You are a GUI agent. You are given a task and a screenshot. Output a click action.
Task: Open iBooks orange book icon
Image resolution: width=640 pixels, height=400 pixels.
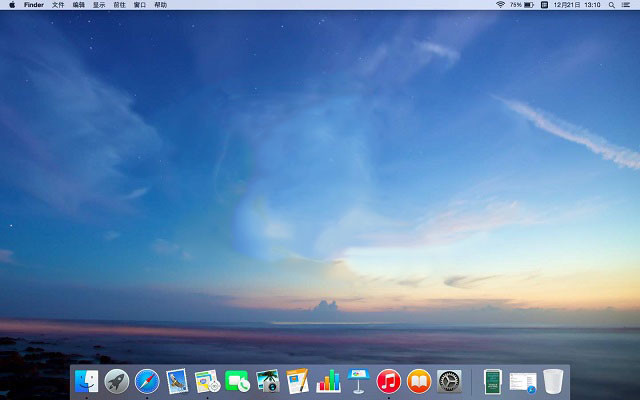[x=418, y=381]
